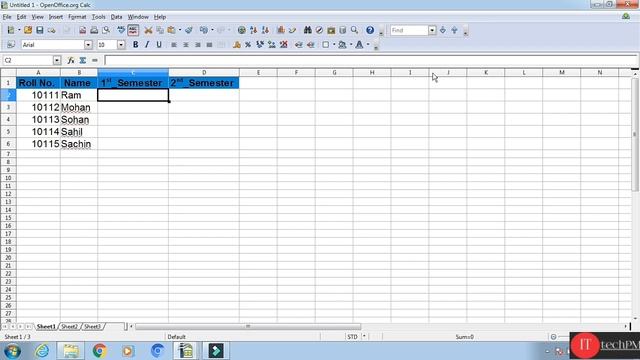Screen dimensions: 640x360
Task: Click the Copy icon
Action: 160,30
